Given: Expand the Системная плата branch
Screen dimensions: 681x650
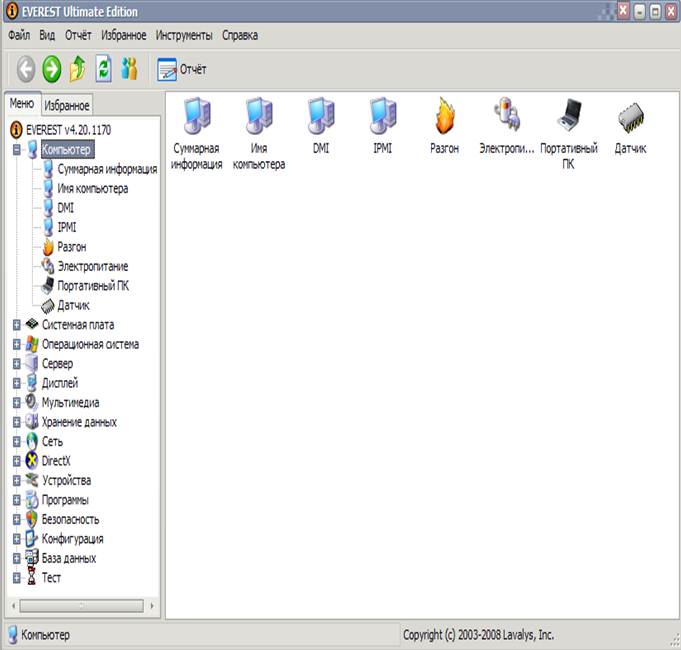Looking at the screenshot, I should [17, 325].
